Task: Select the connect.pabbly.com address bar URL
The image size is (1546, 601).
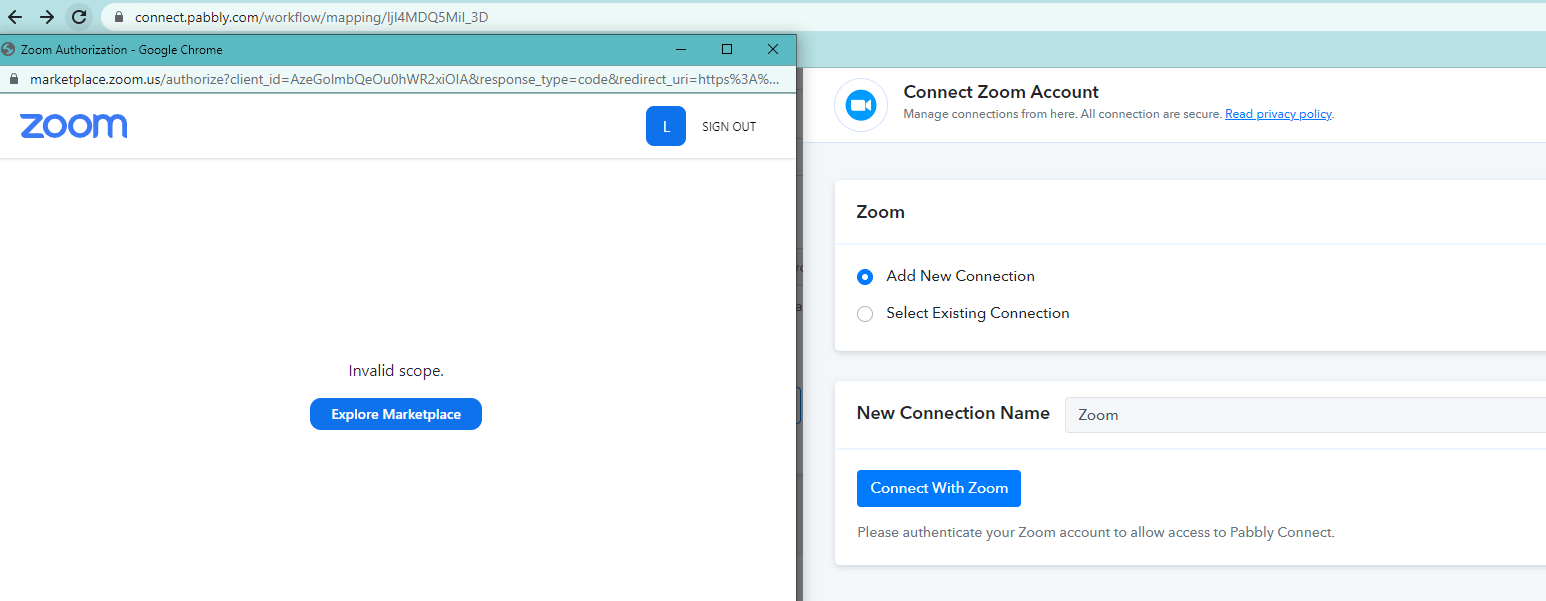Action: (311, 17)
